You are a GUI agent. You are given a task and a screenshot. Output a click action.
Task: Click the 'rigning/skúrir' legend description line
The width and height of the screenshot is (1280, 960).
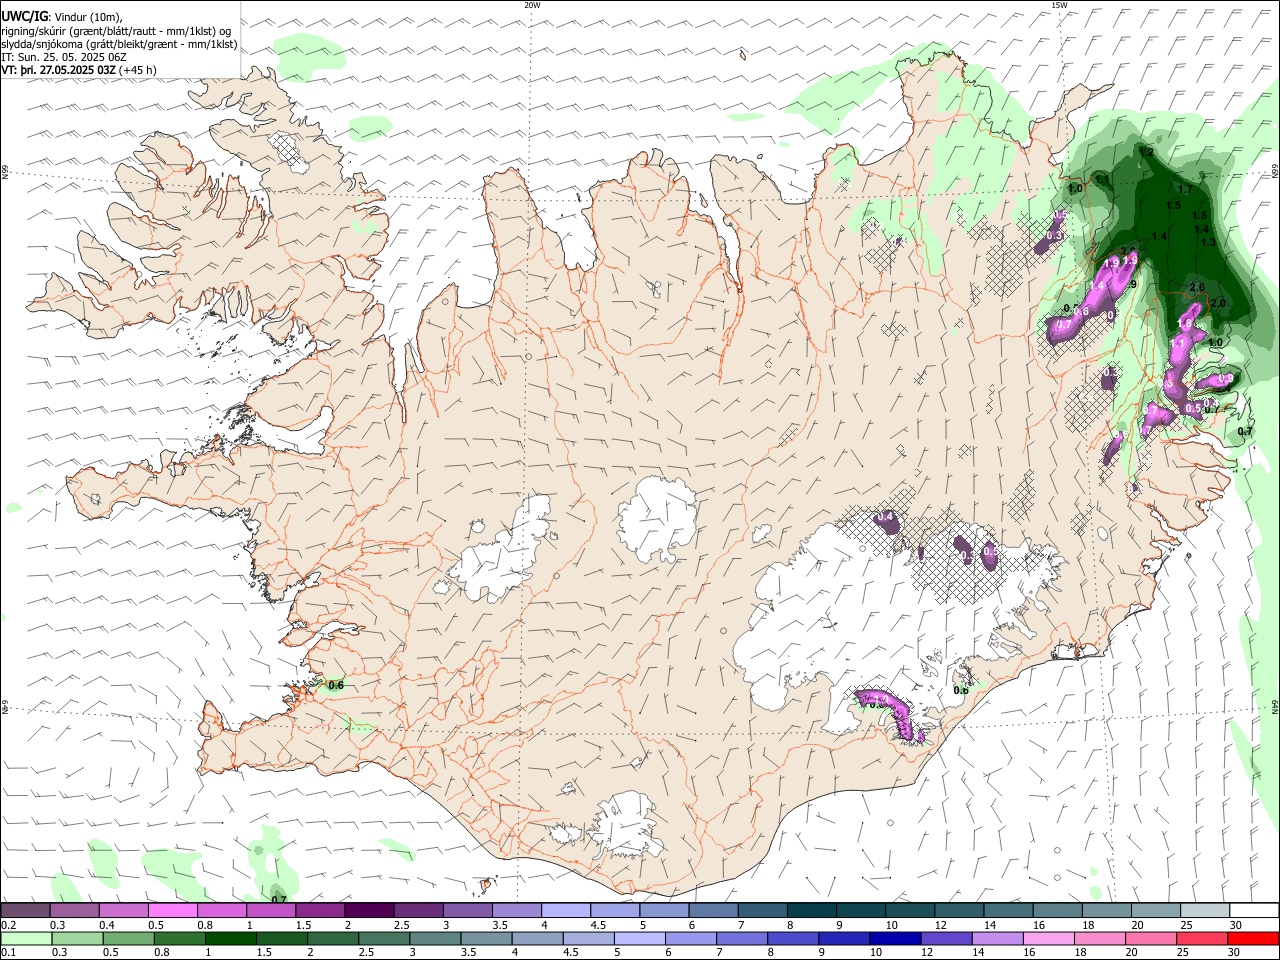(x=116, y=31)
